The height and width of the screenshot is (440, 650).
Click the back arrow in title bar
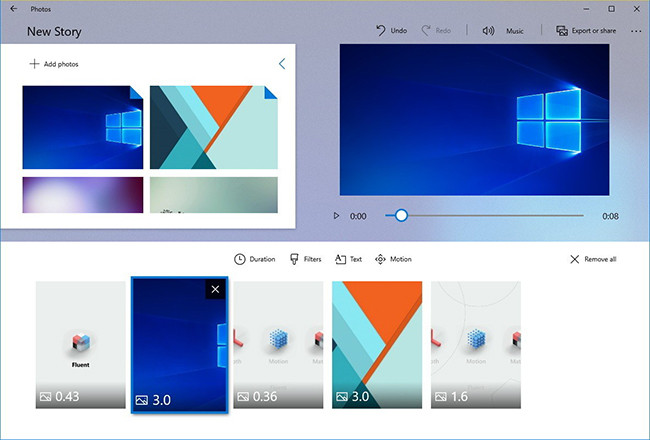[11, 8]
